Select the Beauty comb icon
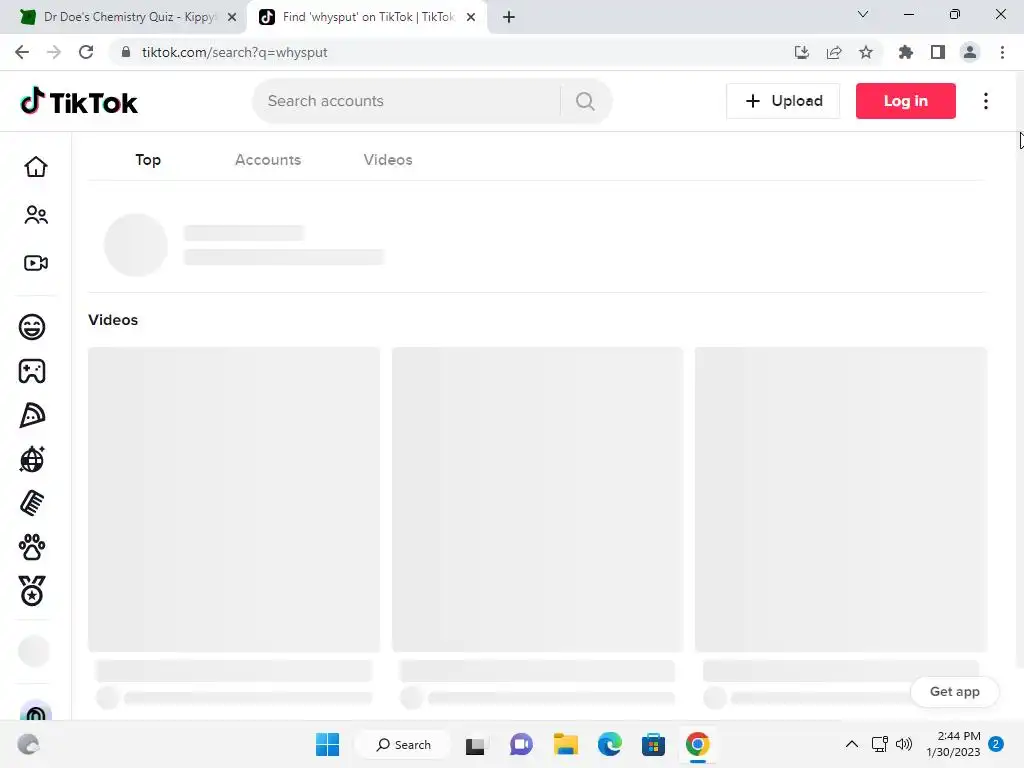Viewport: 1024px width, 768px height. pos(32,503)
